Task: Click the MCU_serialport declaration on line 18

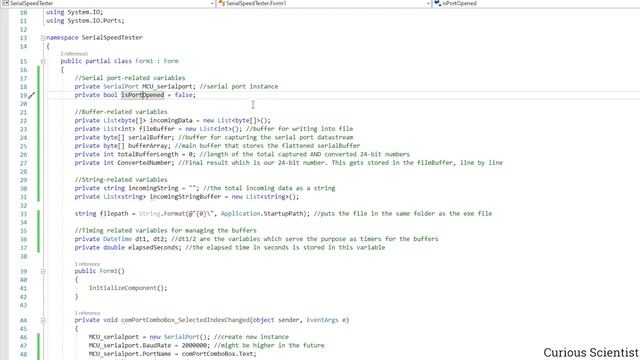Action: [x=167, y=87]
